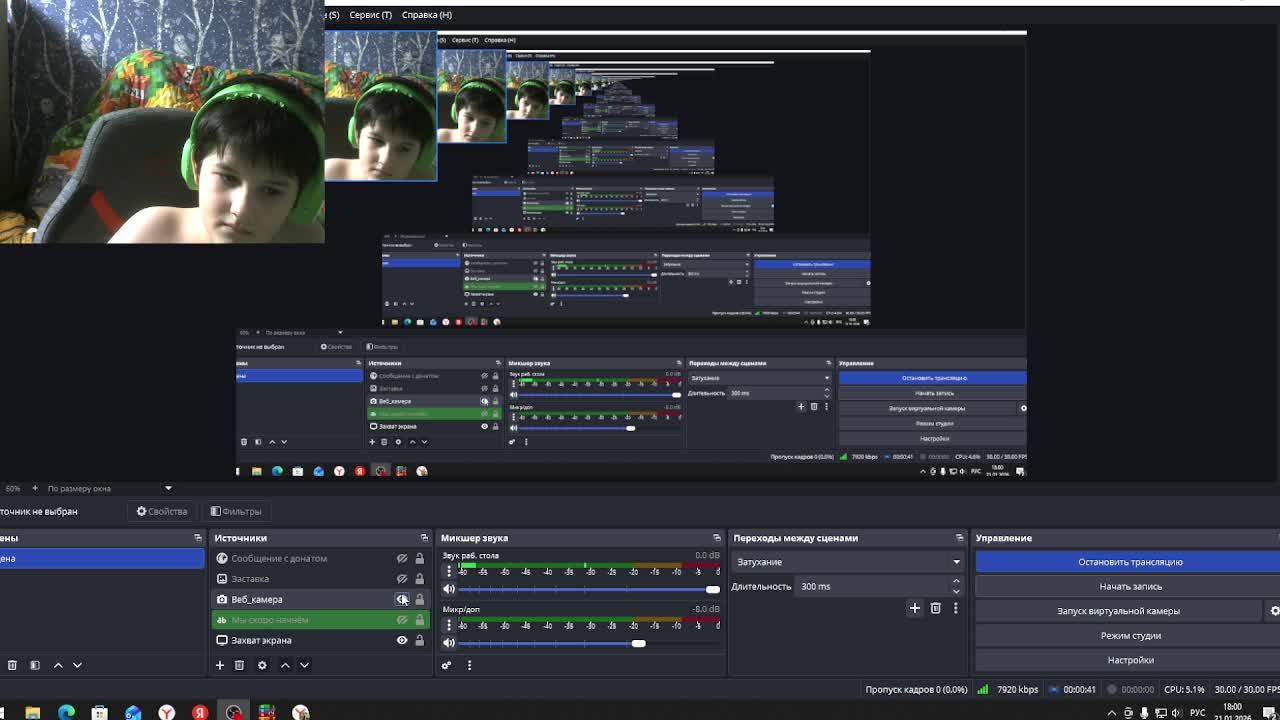1280x720 pixels.
Task: Open the preview scale dropdown arrow
Action: pyautogui.click(x=168, y=488)
